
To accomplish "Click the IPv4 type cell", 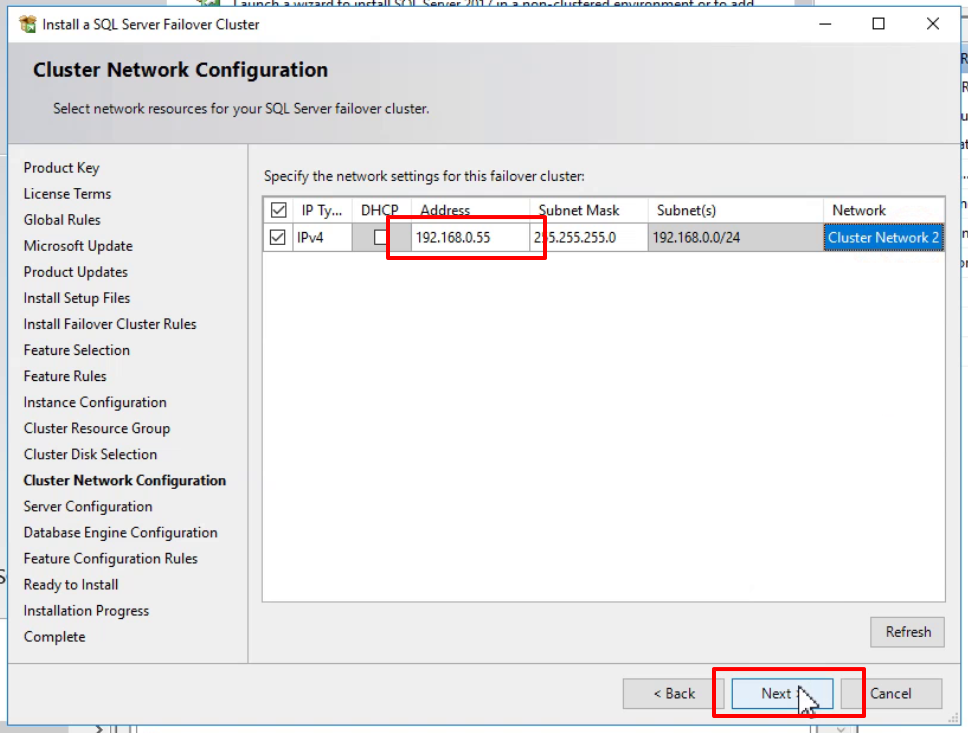I will click(322, 238).
